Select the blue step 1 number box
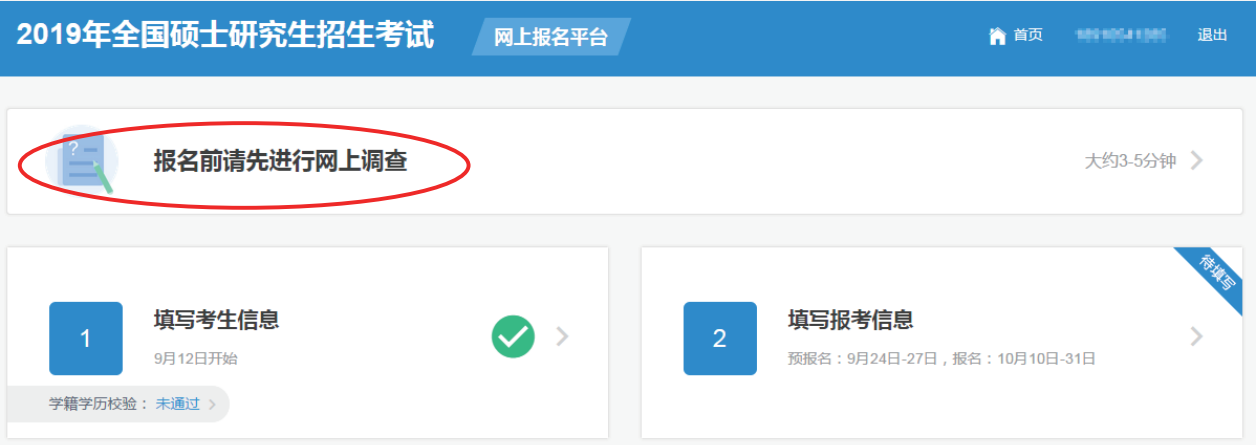 coord(86,338)
